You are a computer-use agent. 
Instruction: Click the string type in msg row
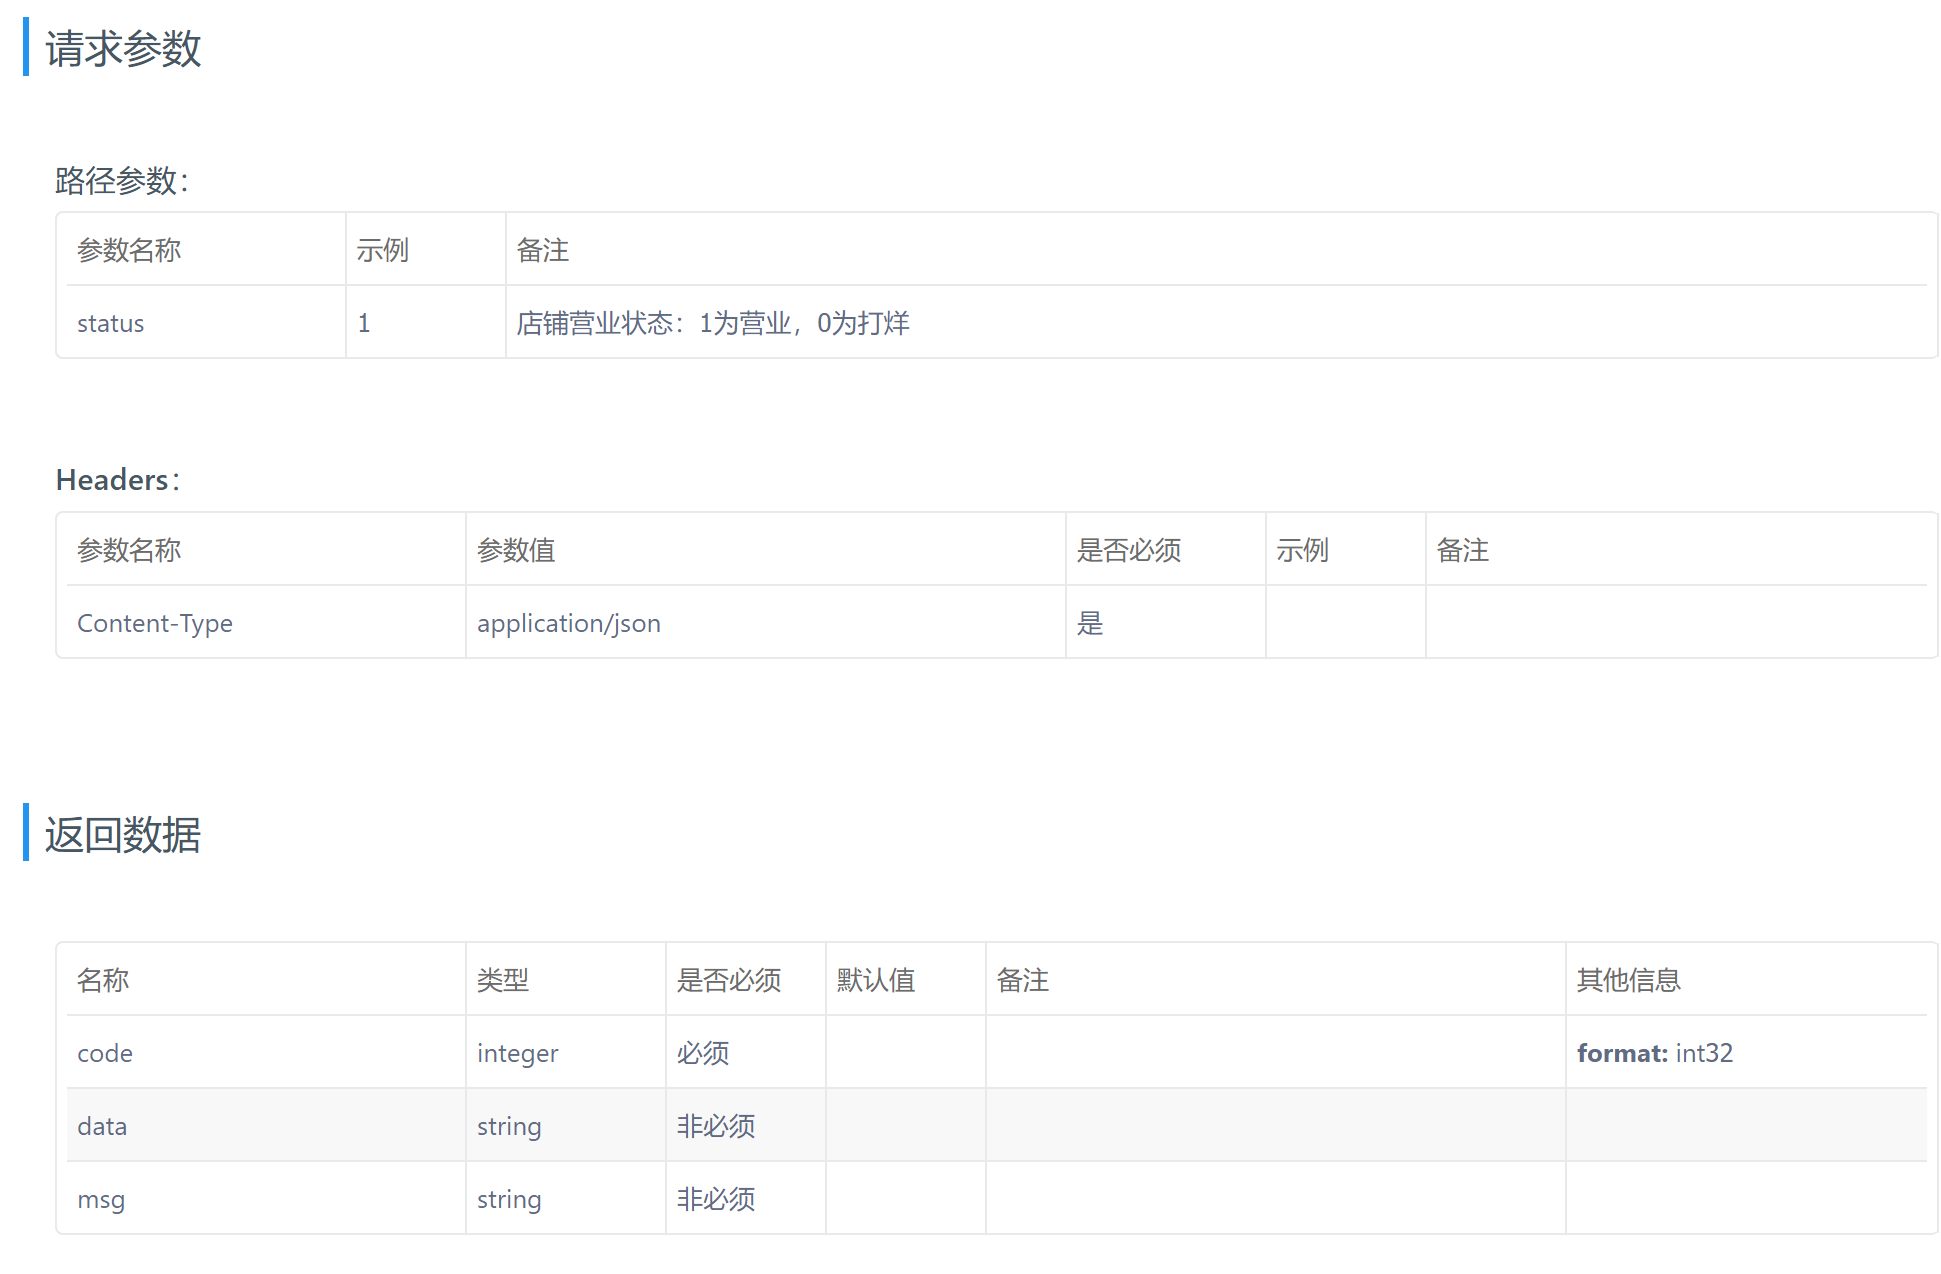[509, 1199]
